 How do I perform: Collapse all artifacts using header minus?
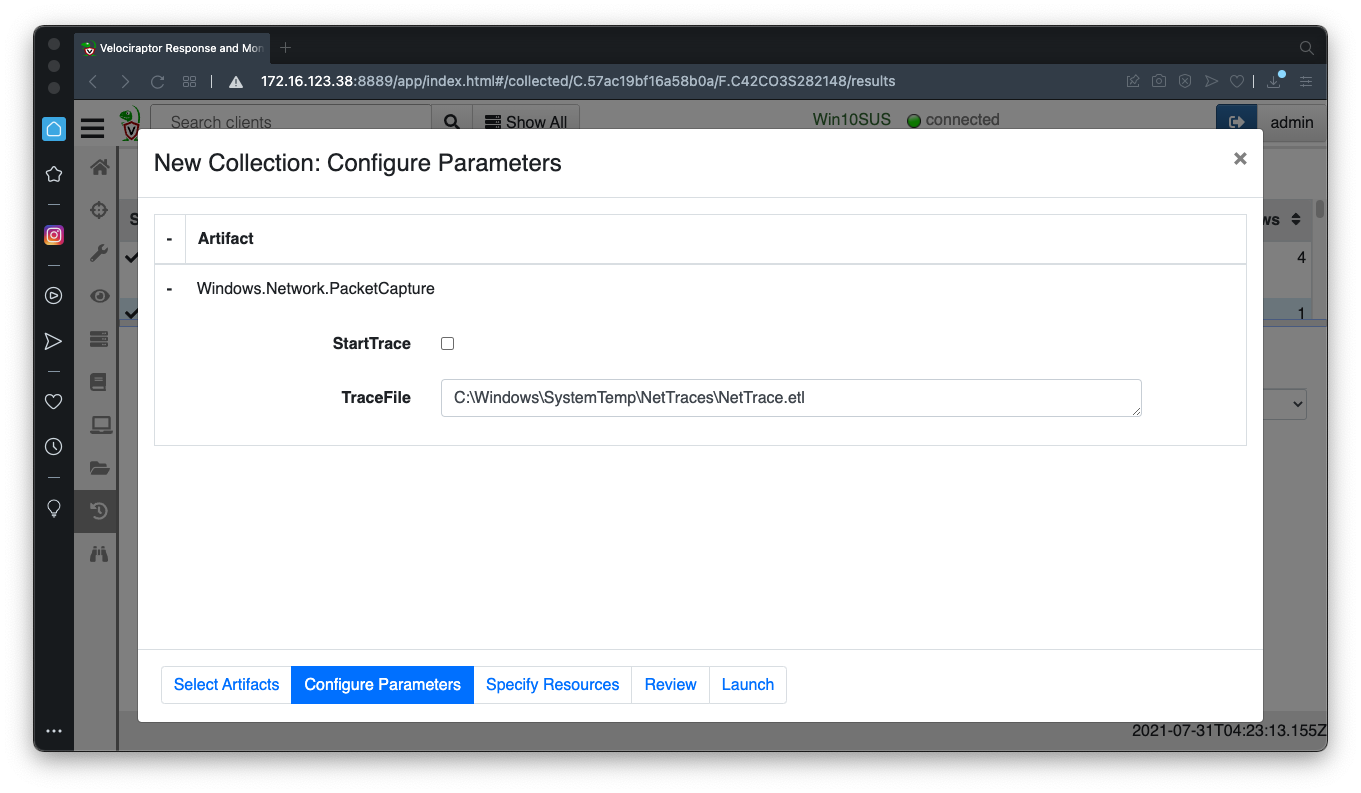point(169,239)
